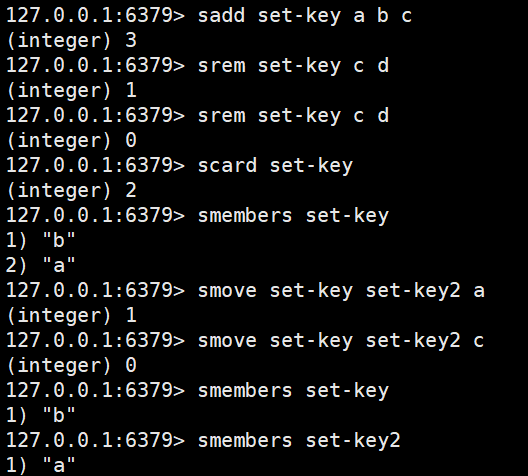Click the '(integer) 2' scard result
Screen dimensions: 528x476
pos(72,191)
